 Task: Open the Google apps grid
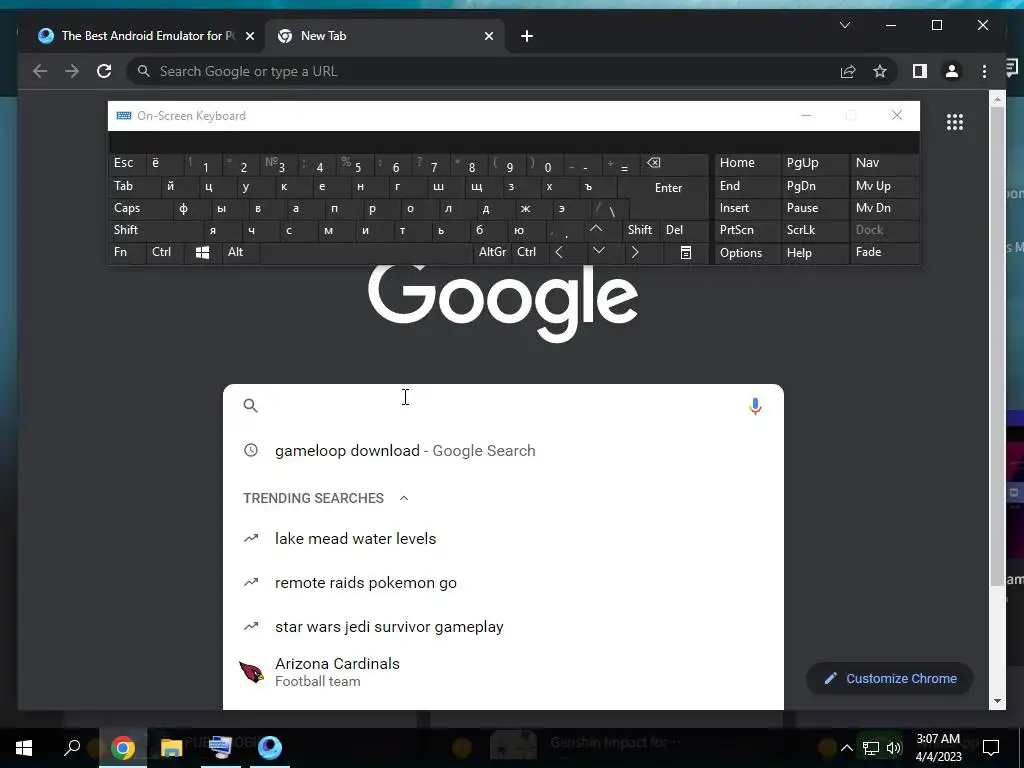point(955,121)
